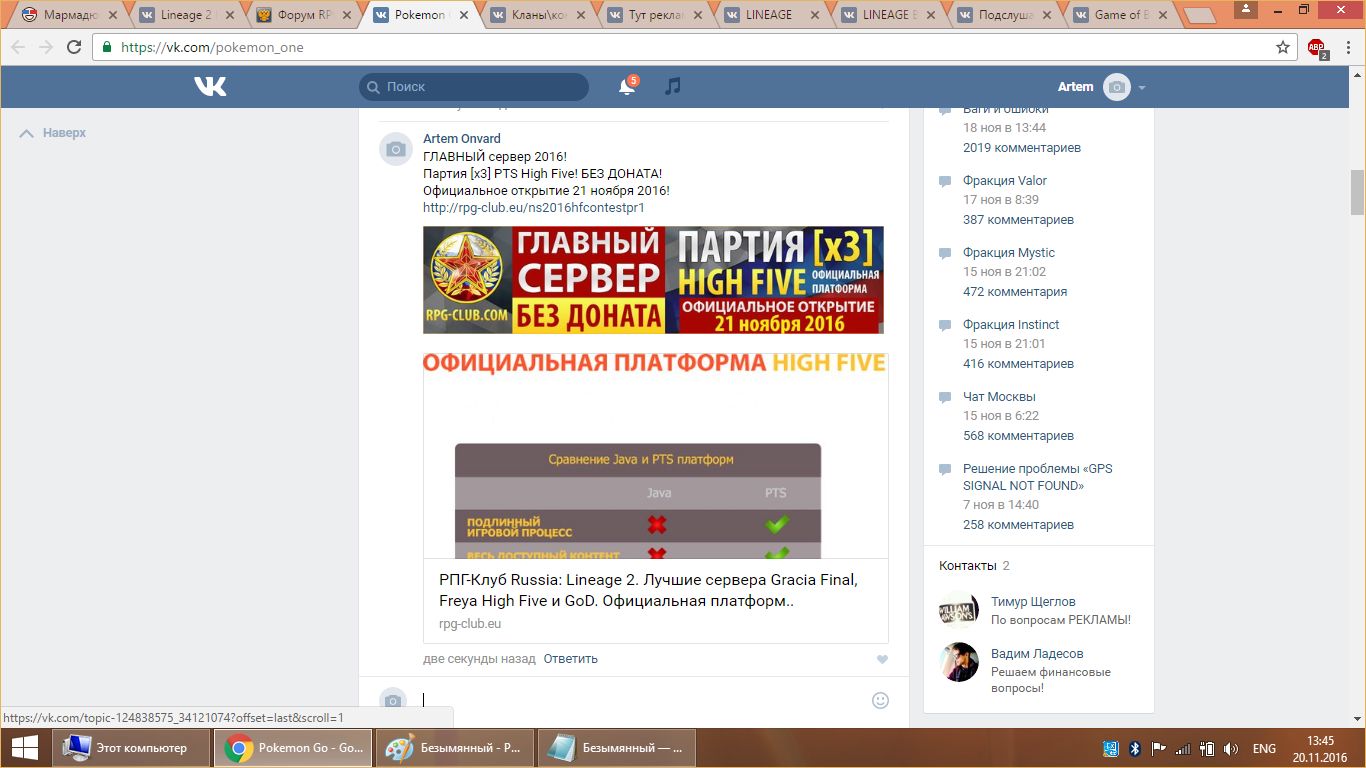The width and height of the screenshot is (1366, 768).
Task: Open the Windows Start menu
Action: [x=24, y=748]
